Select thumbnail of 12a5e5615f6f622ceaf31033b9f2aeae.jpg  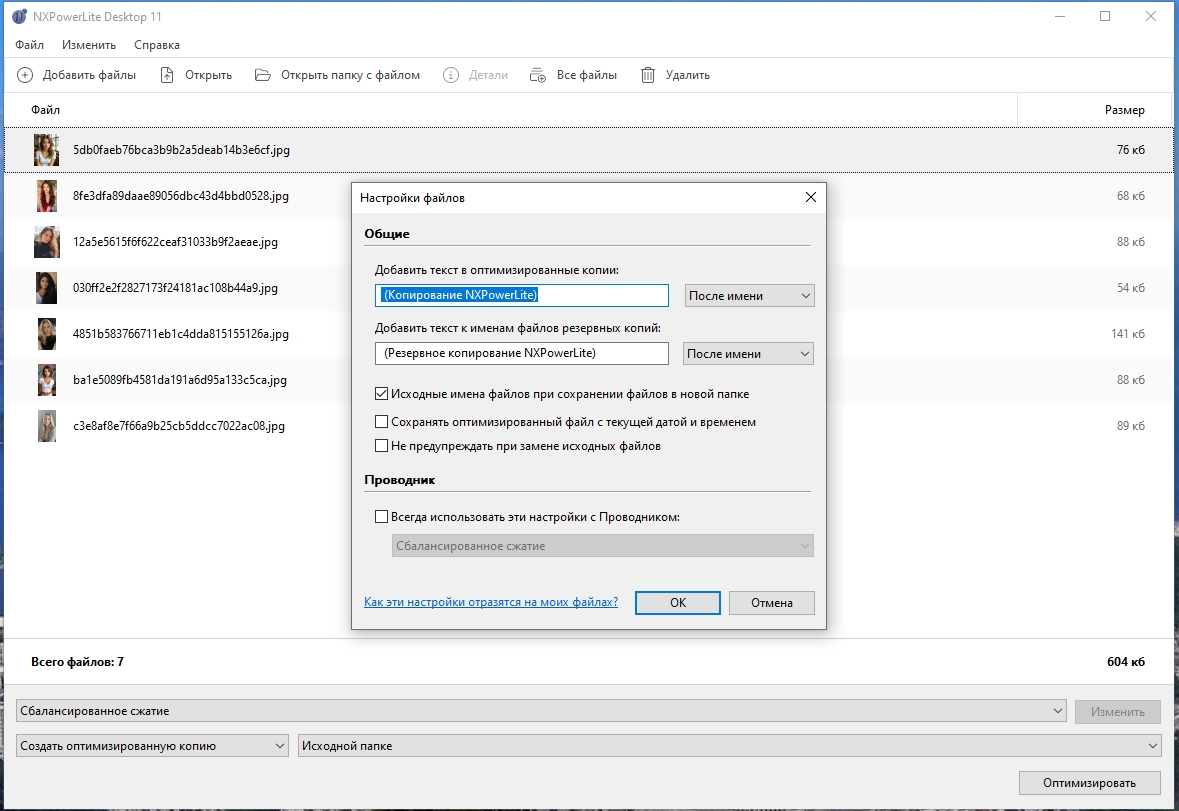pos(47,242)
